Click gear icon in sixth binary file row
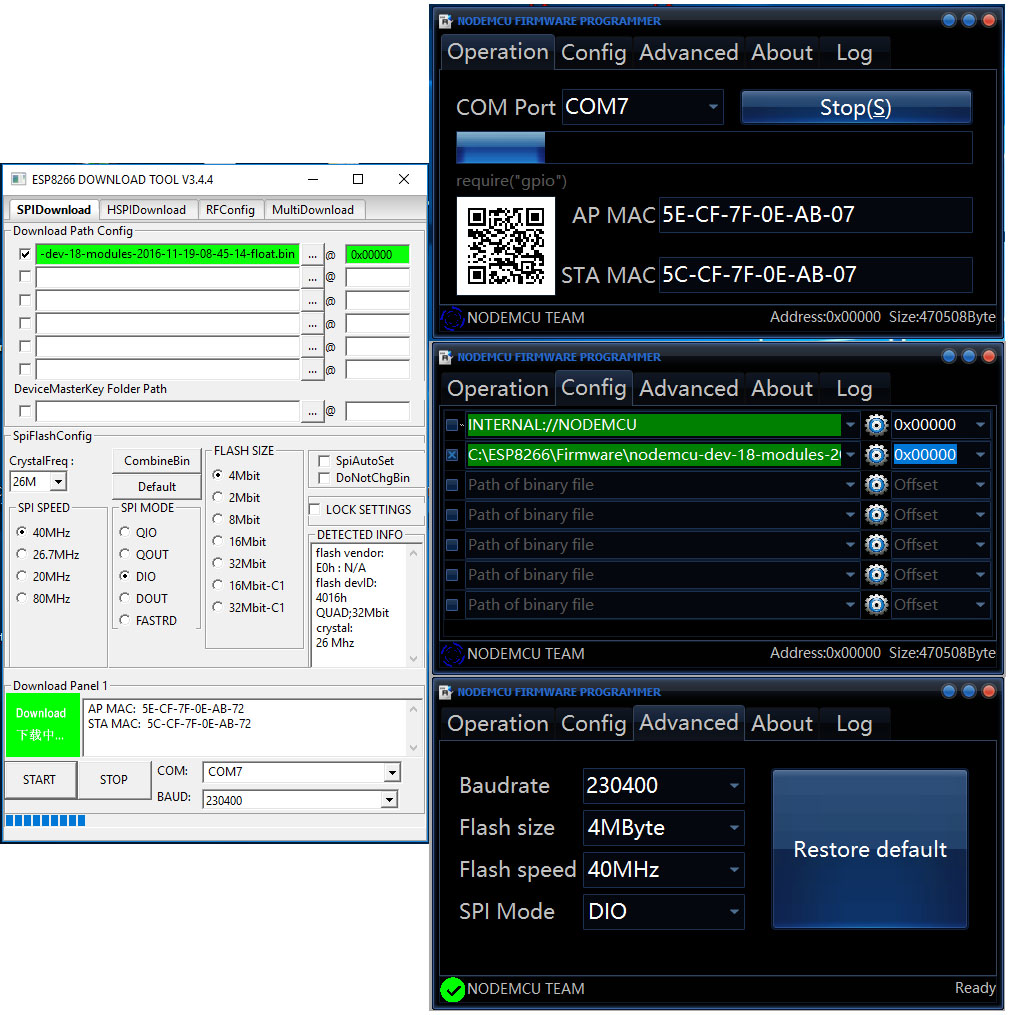Image resolution: width=1010 pixels, height=1015 pixels. (876, 575)
